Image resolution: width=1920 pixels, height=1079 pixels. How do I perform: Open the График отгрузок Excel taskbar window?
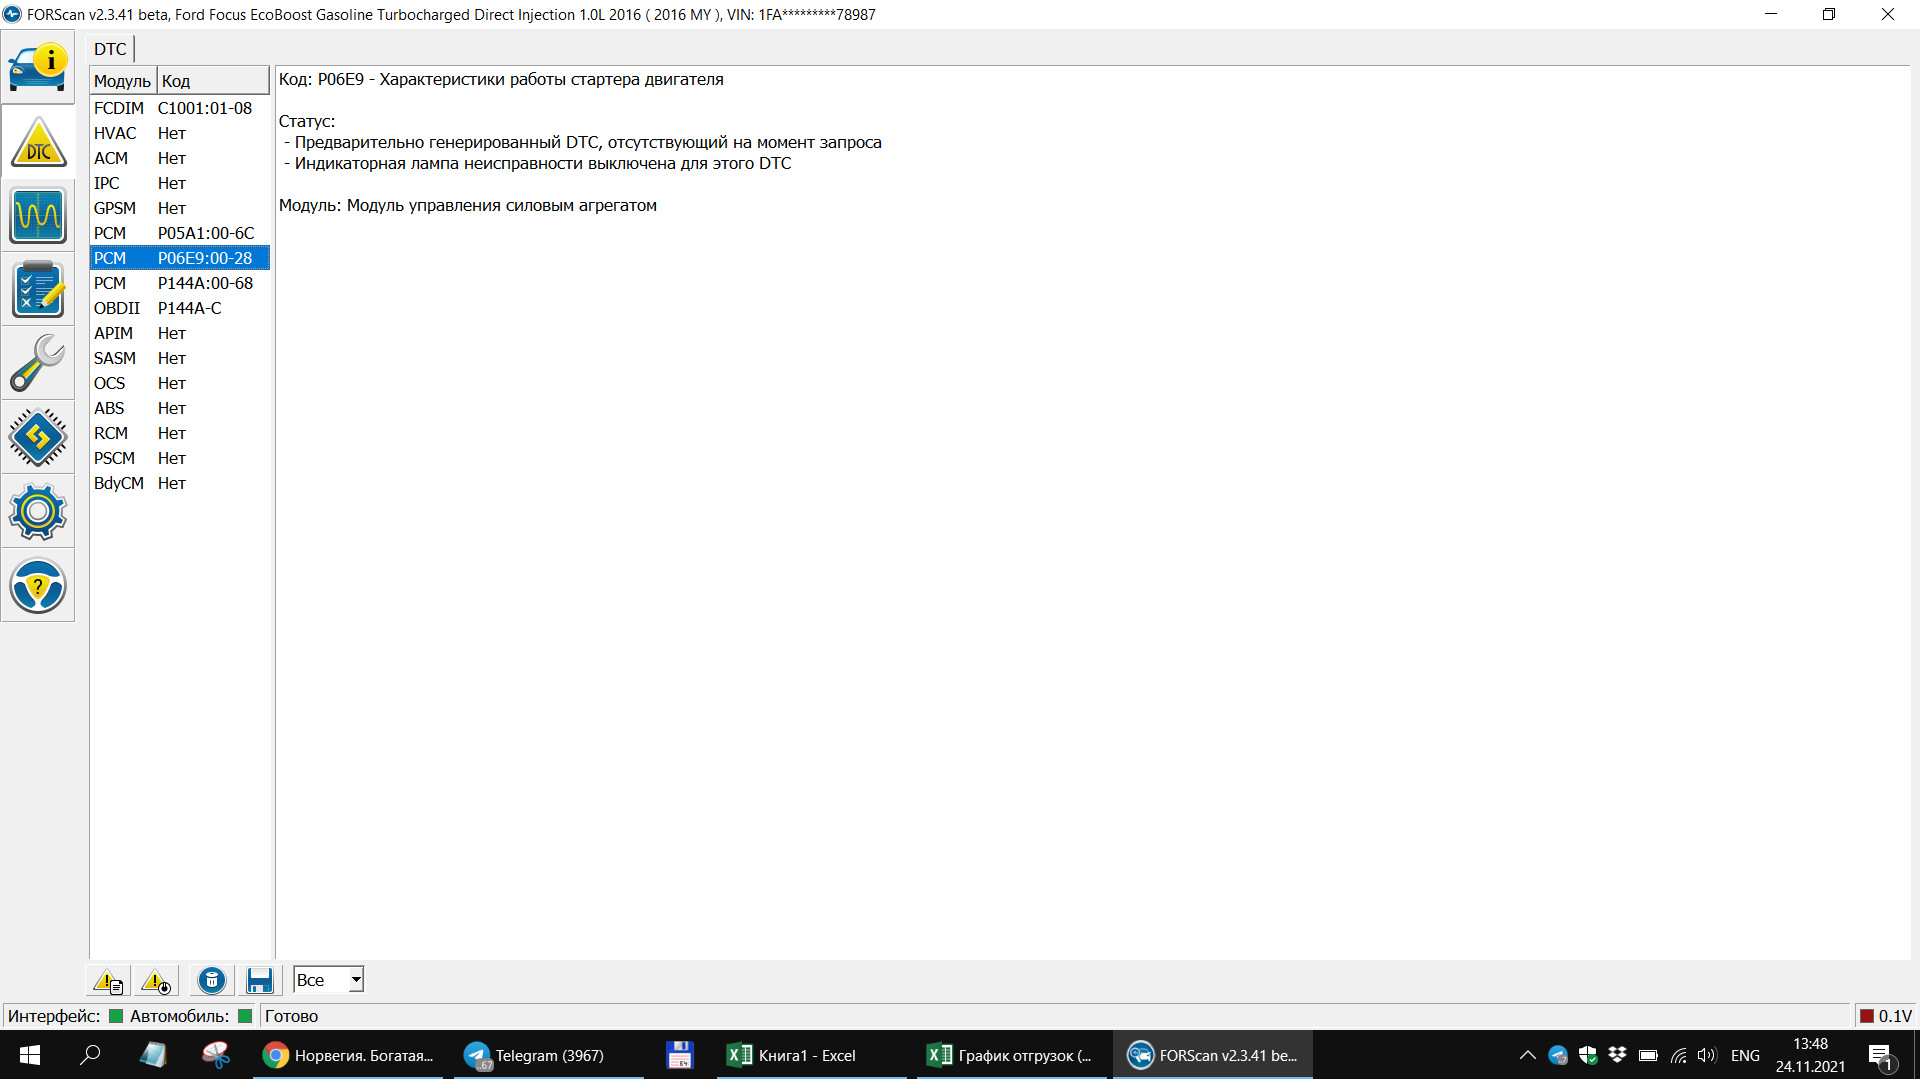pos(1010,1055)
